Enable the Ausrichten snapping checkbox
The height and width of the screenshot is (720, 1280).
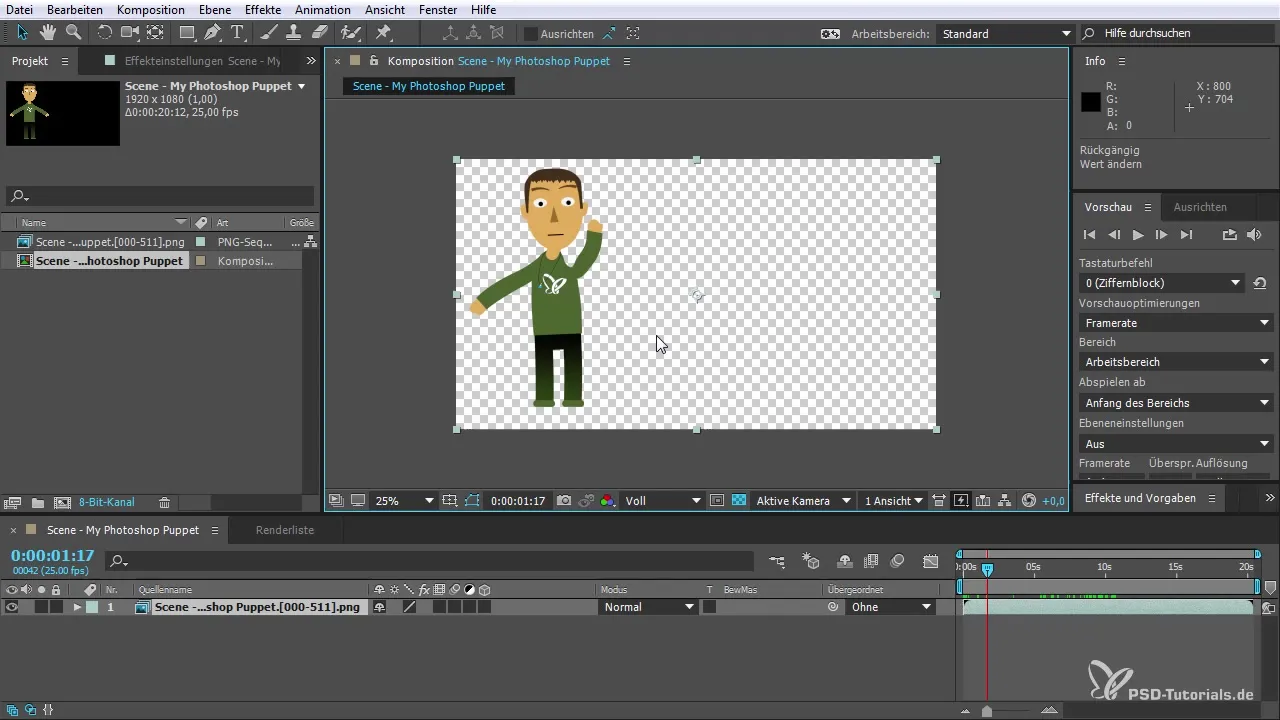(x=531, y=33)
